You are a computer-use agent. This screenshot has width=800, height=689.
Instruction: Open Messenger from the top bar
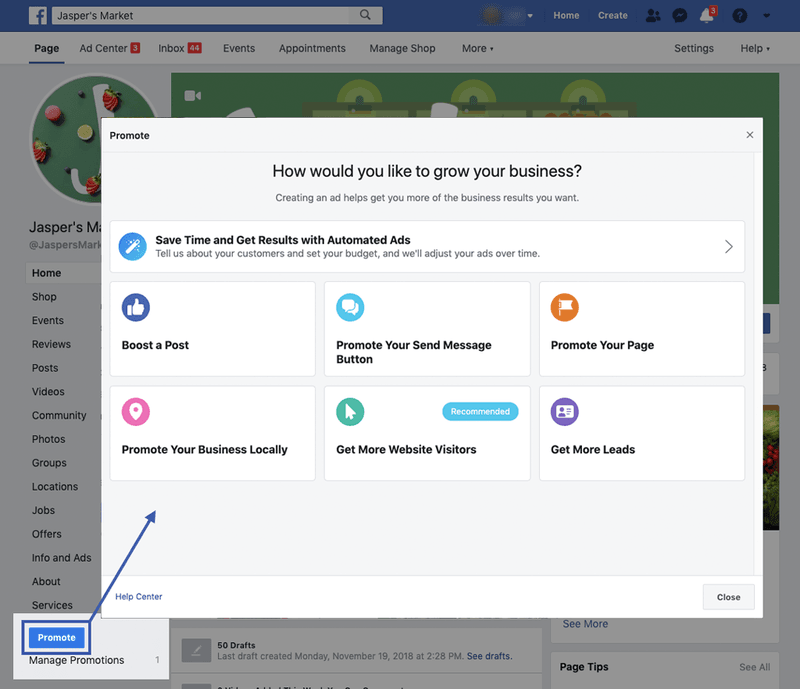point(680,16)
